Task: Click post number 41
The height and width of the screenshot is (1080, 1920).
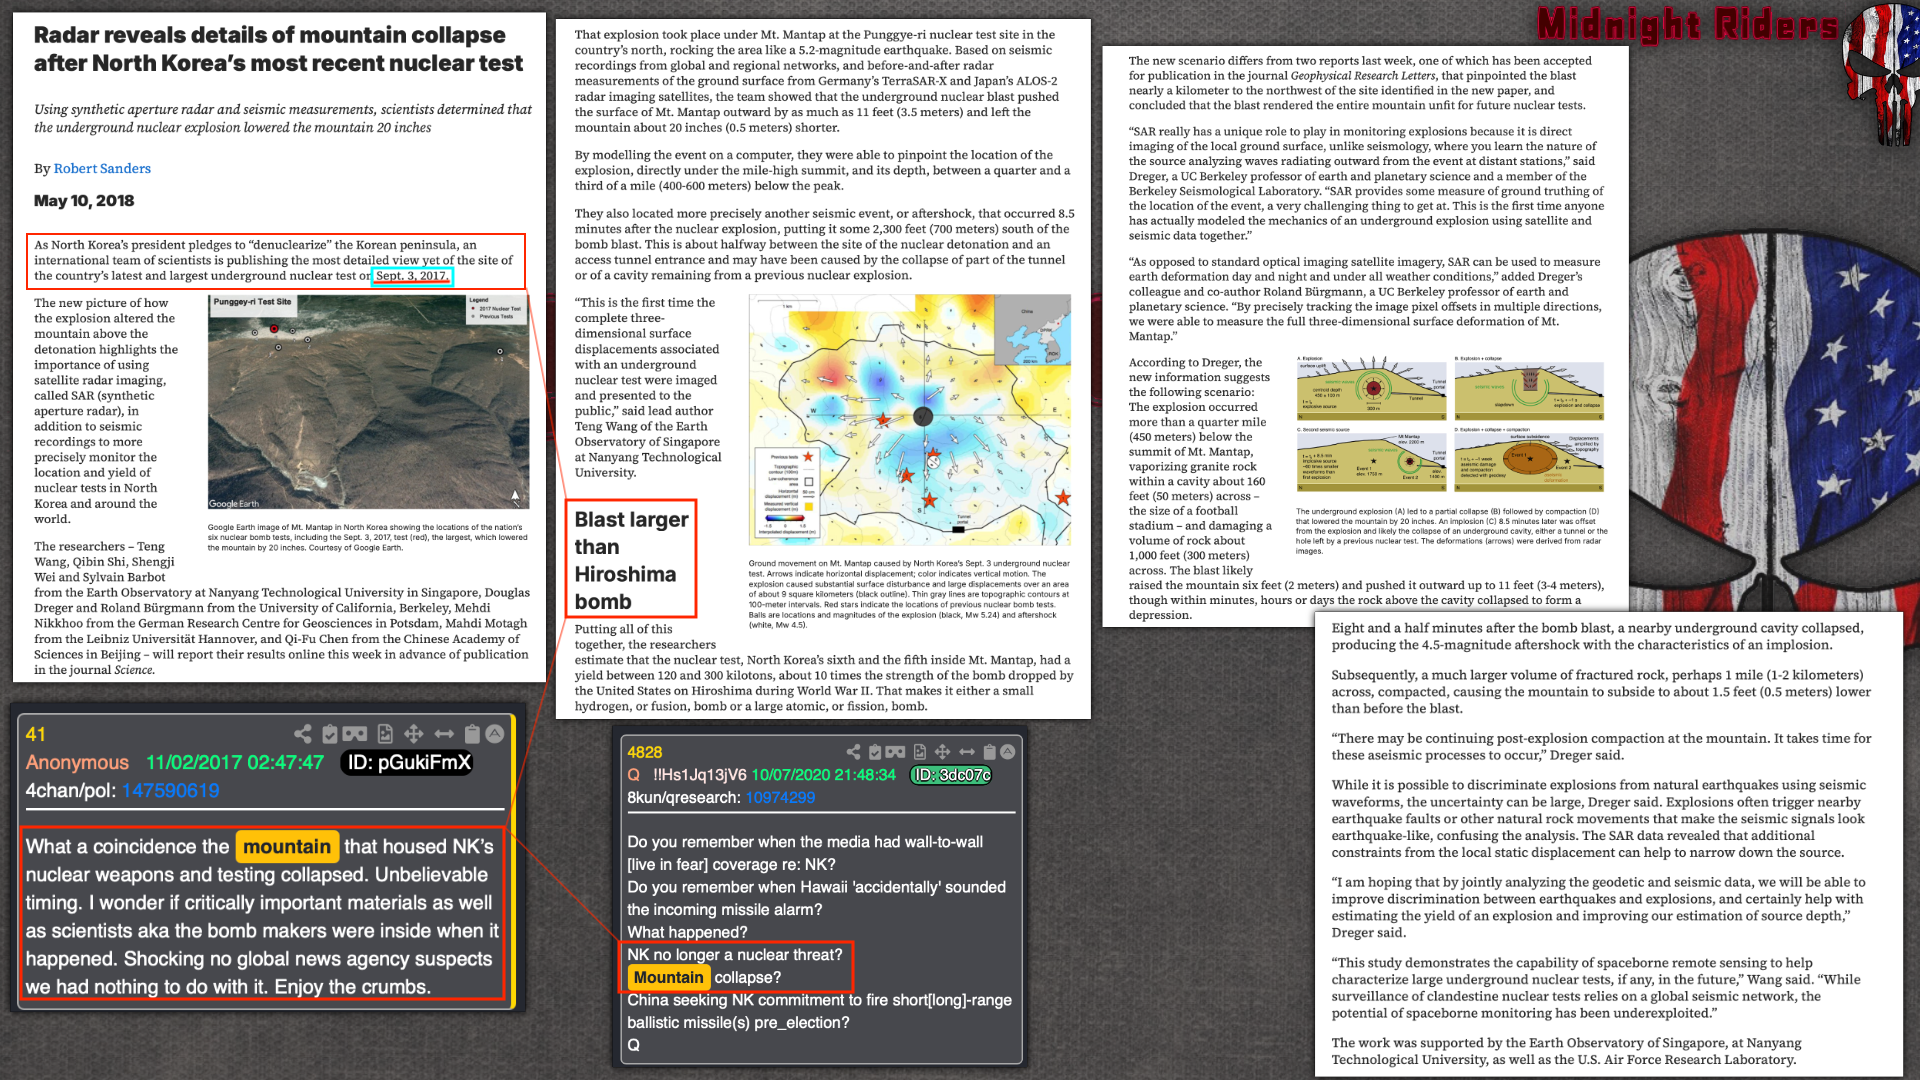Action: pos(36,735)
